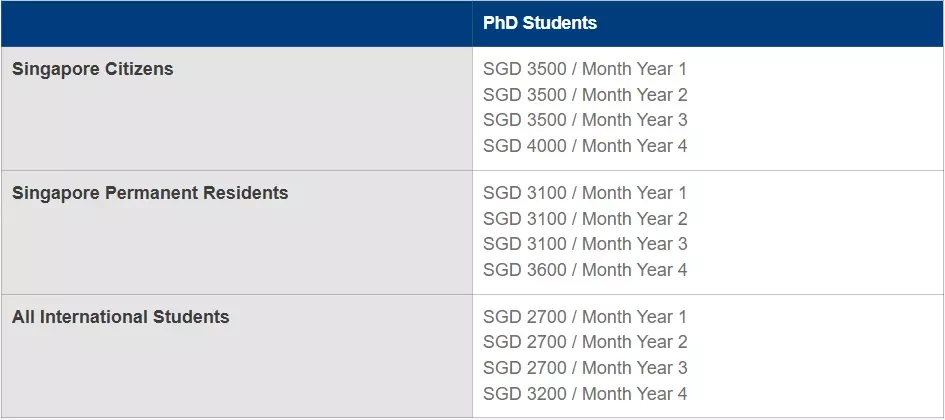Click SGD 3100 / Month Year 1 text
Viewport: 945px width, 420px height.
[585, 193]
